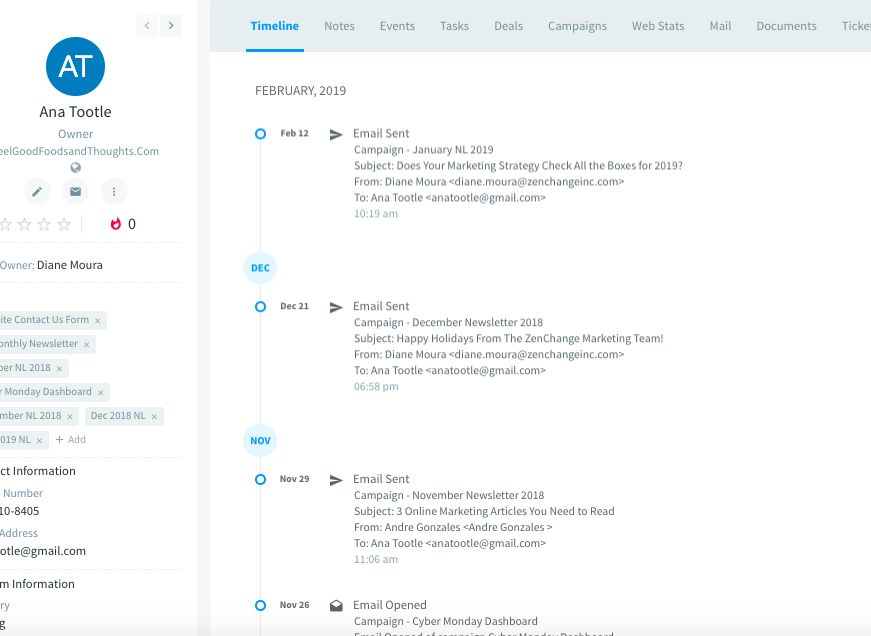Remove the Monday Dashboard tag

[101, 392]
